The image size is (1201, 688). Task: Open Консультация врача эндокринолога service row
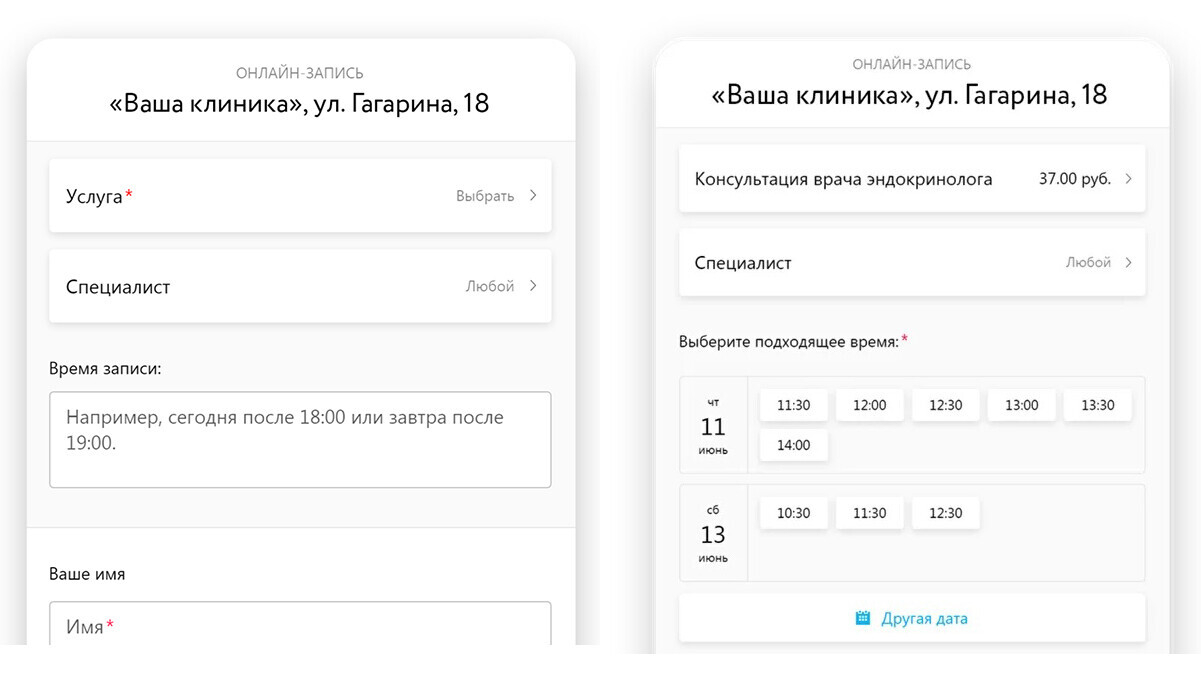pyautogui.click(x=912, y=179)
